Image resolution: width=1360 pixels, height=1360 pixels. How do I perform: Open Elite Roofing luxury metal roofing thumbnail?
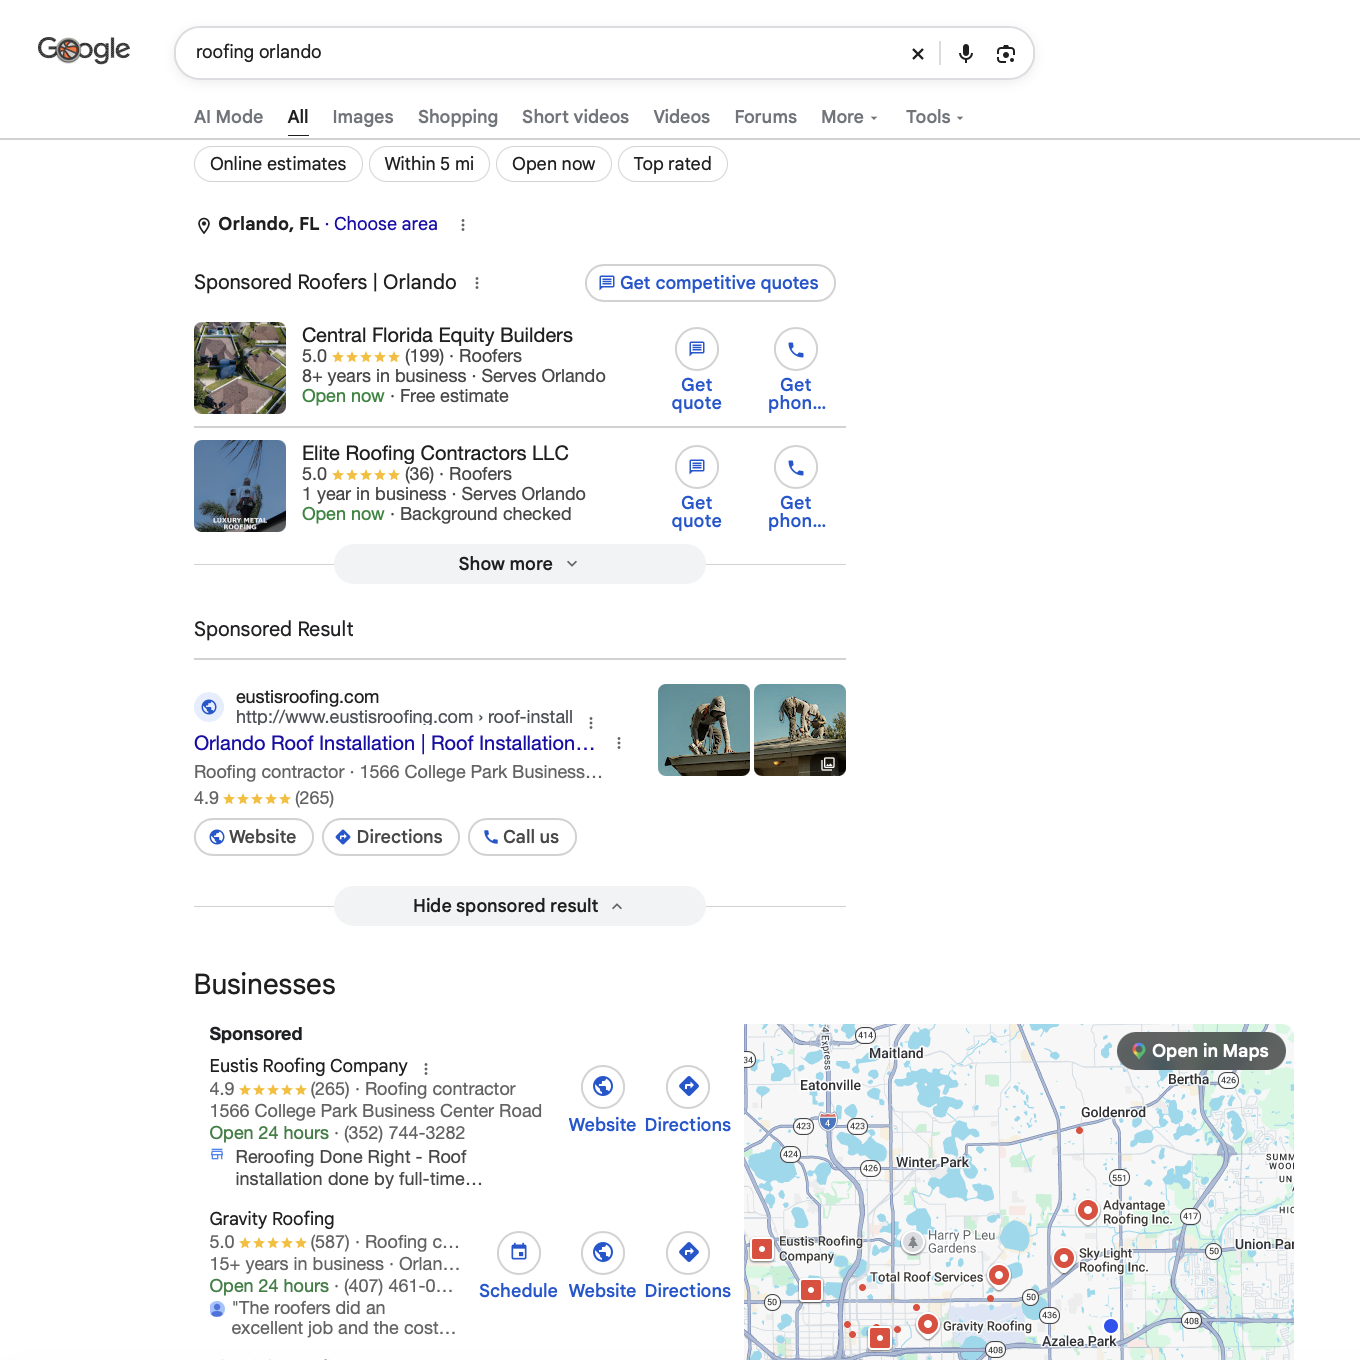[240, 486]
